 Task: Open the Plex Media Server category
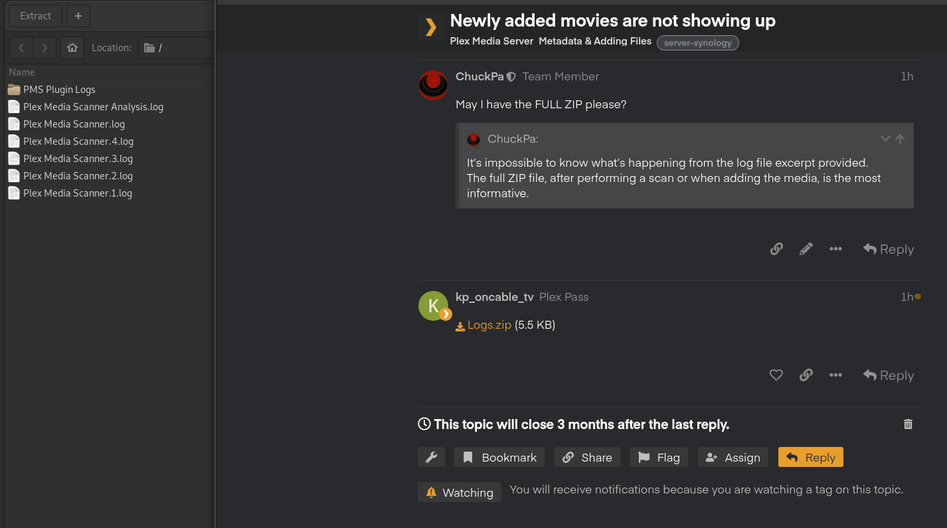click(x=492, y=41)
